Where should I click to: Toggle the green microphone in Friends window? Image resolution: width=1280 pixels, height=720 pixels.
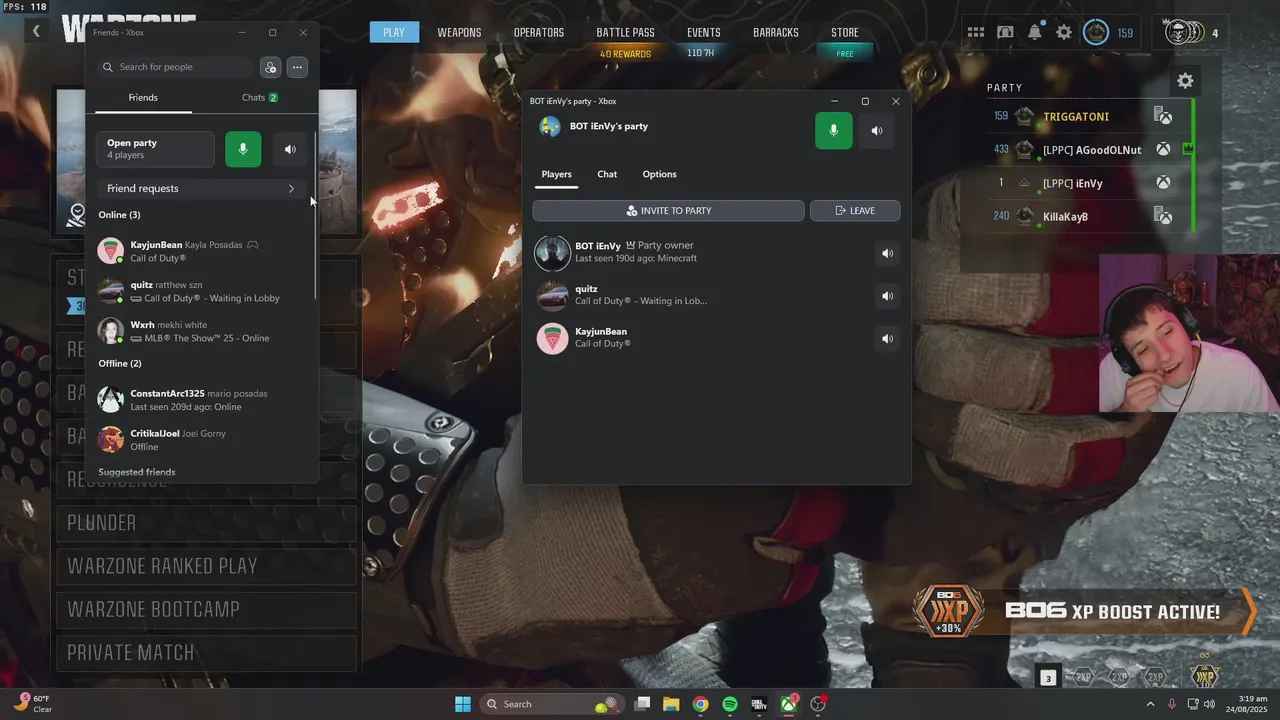(x=243, y=149)
